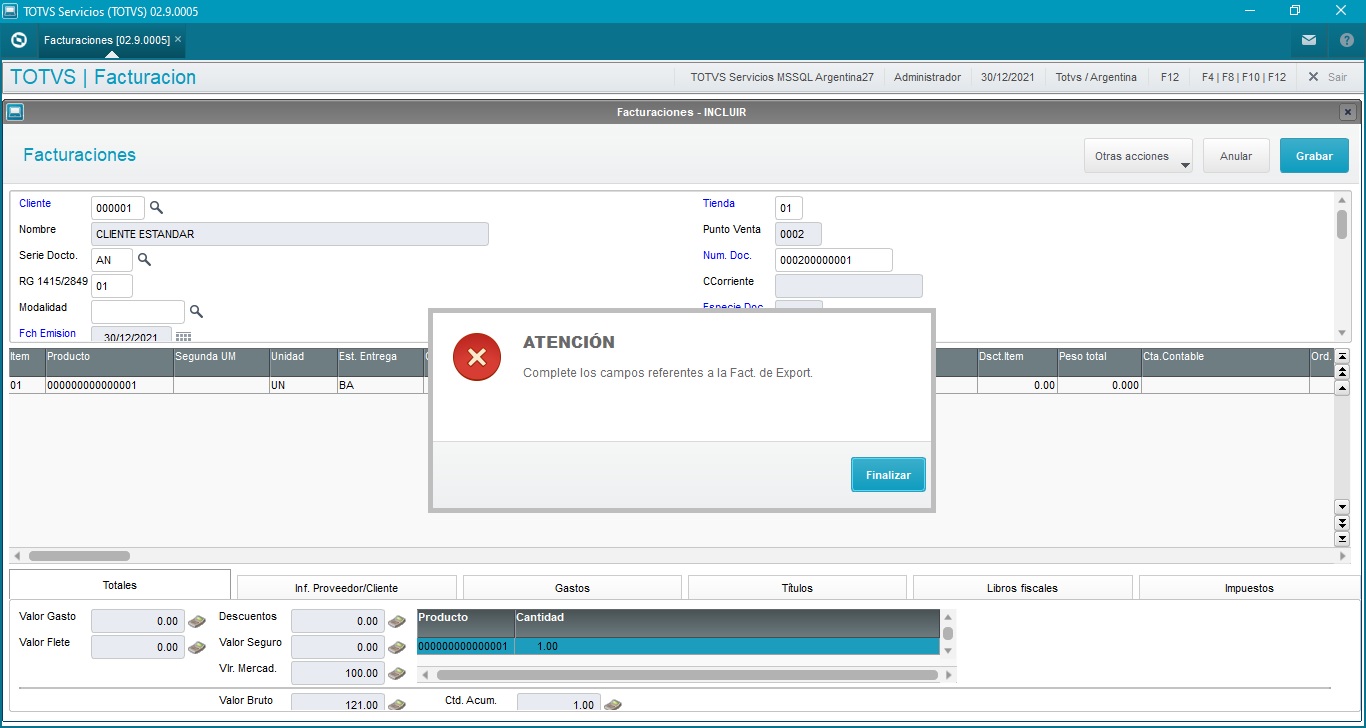Viewport: 1366px width, 728px height.
Task: Click the money icon beside Ctd. Acum.
Action: point(613,704)
